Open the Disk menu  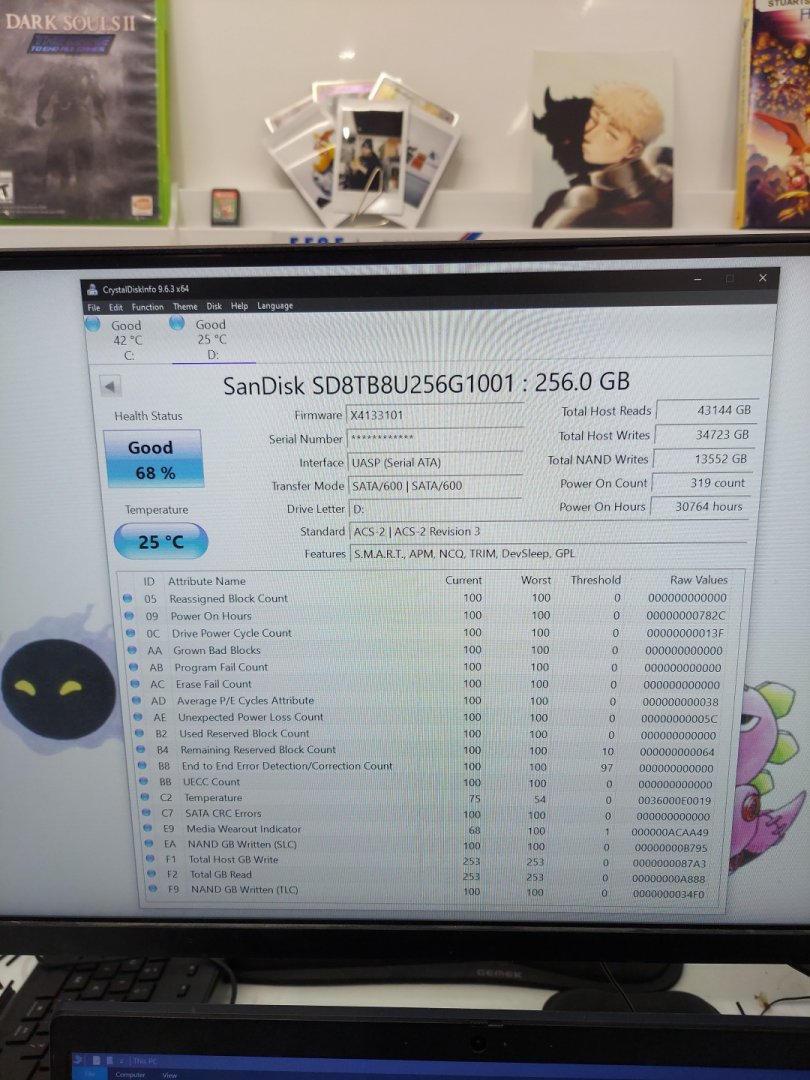[x=214, y=307]
